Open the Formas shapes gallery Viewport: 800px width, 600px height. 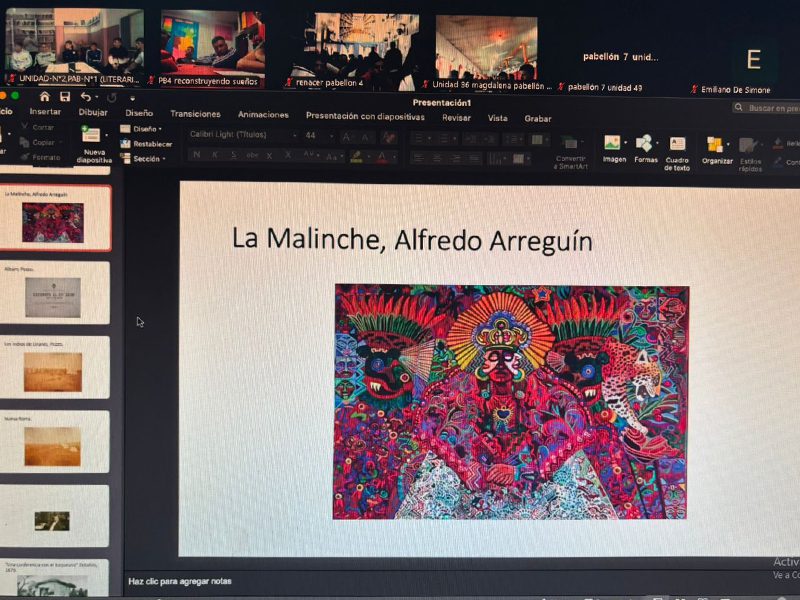645,148
